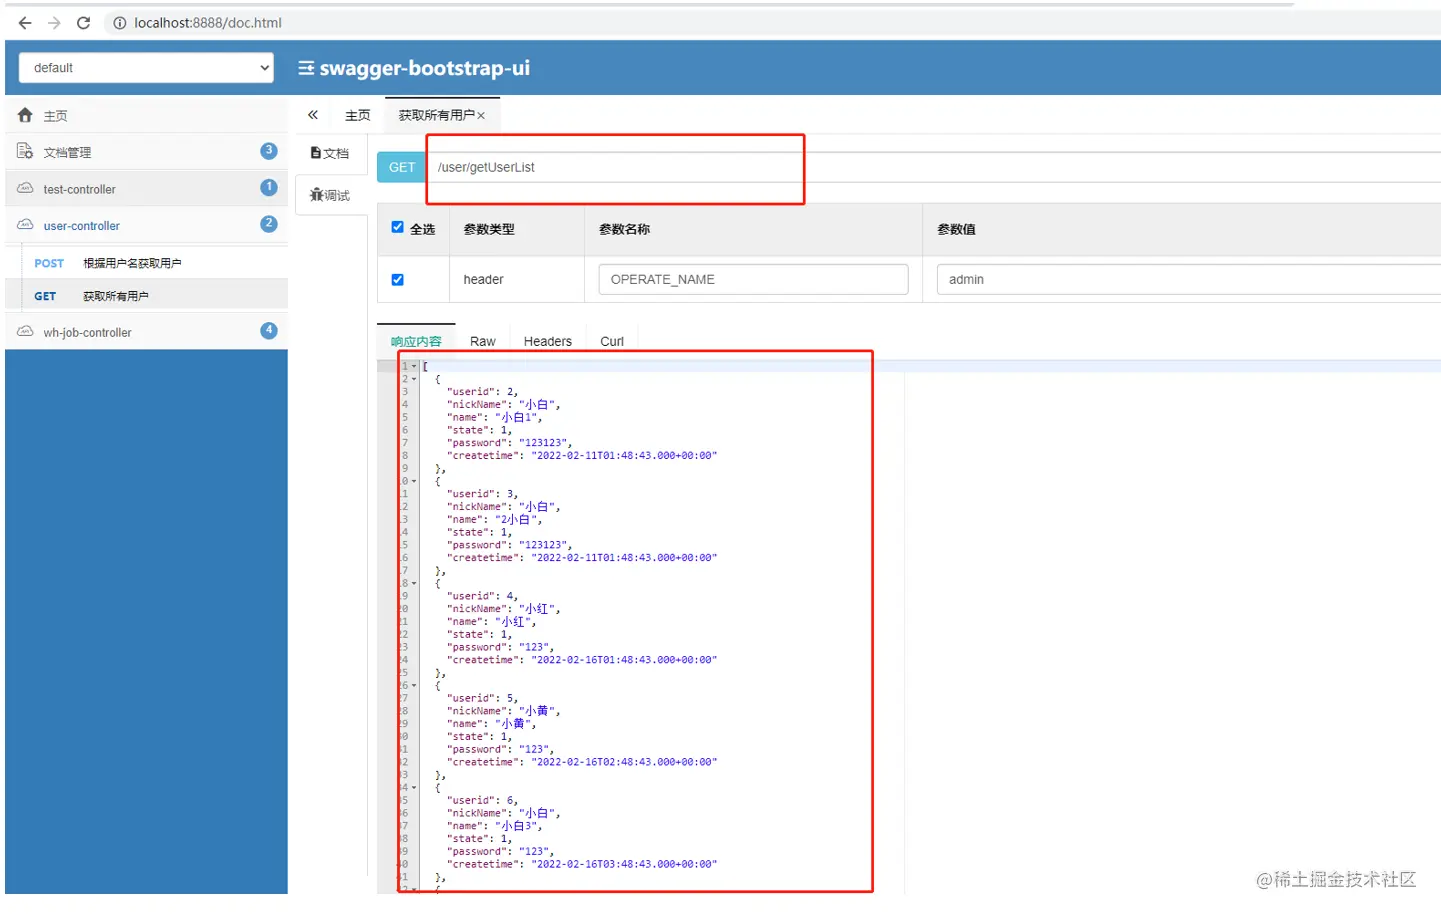Click the "nickName": "小红" line

pyautogui.click(x=504, y=608)
